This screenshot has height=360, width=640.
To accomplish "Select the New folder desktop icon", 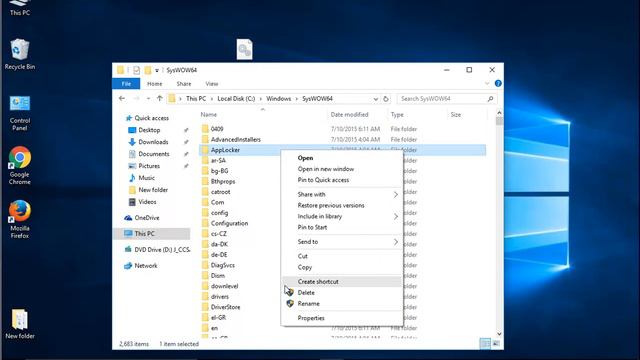I will [20, 324].
